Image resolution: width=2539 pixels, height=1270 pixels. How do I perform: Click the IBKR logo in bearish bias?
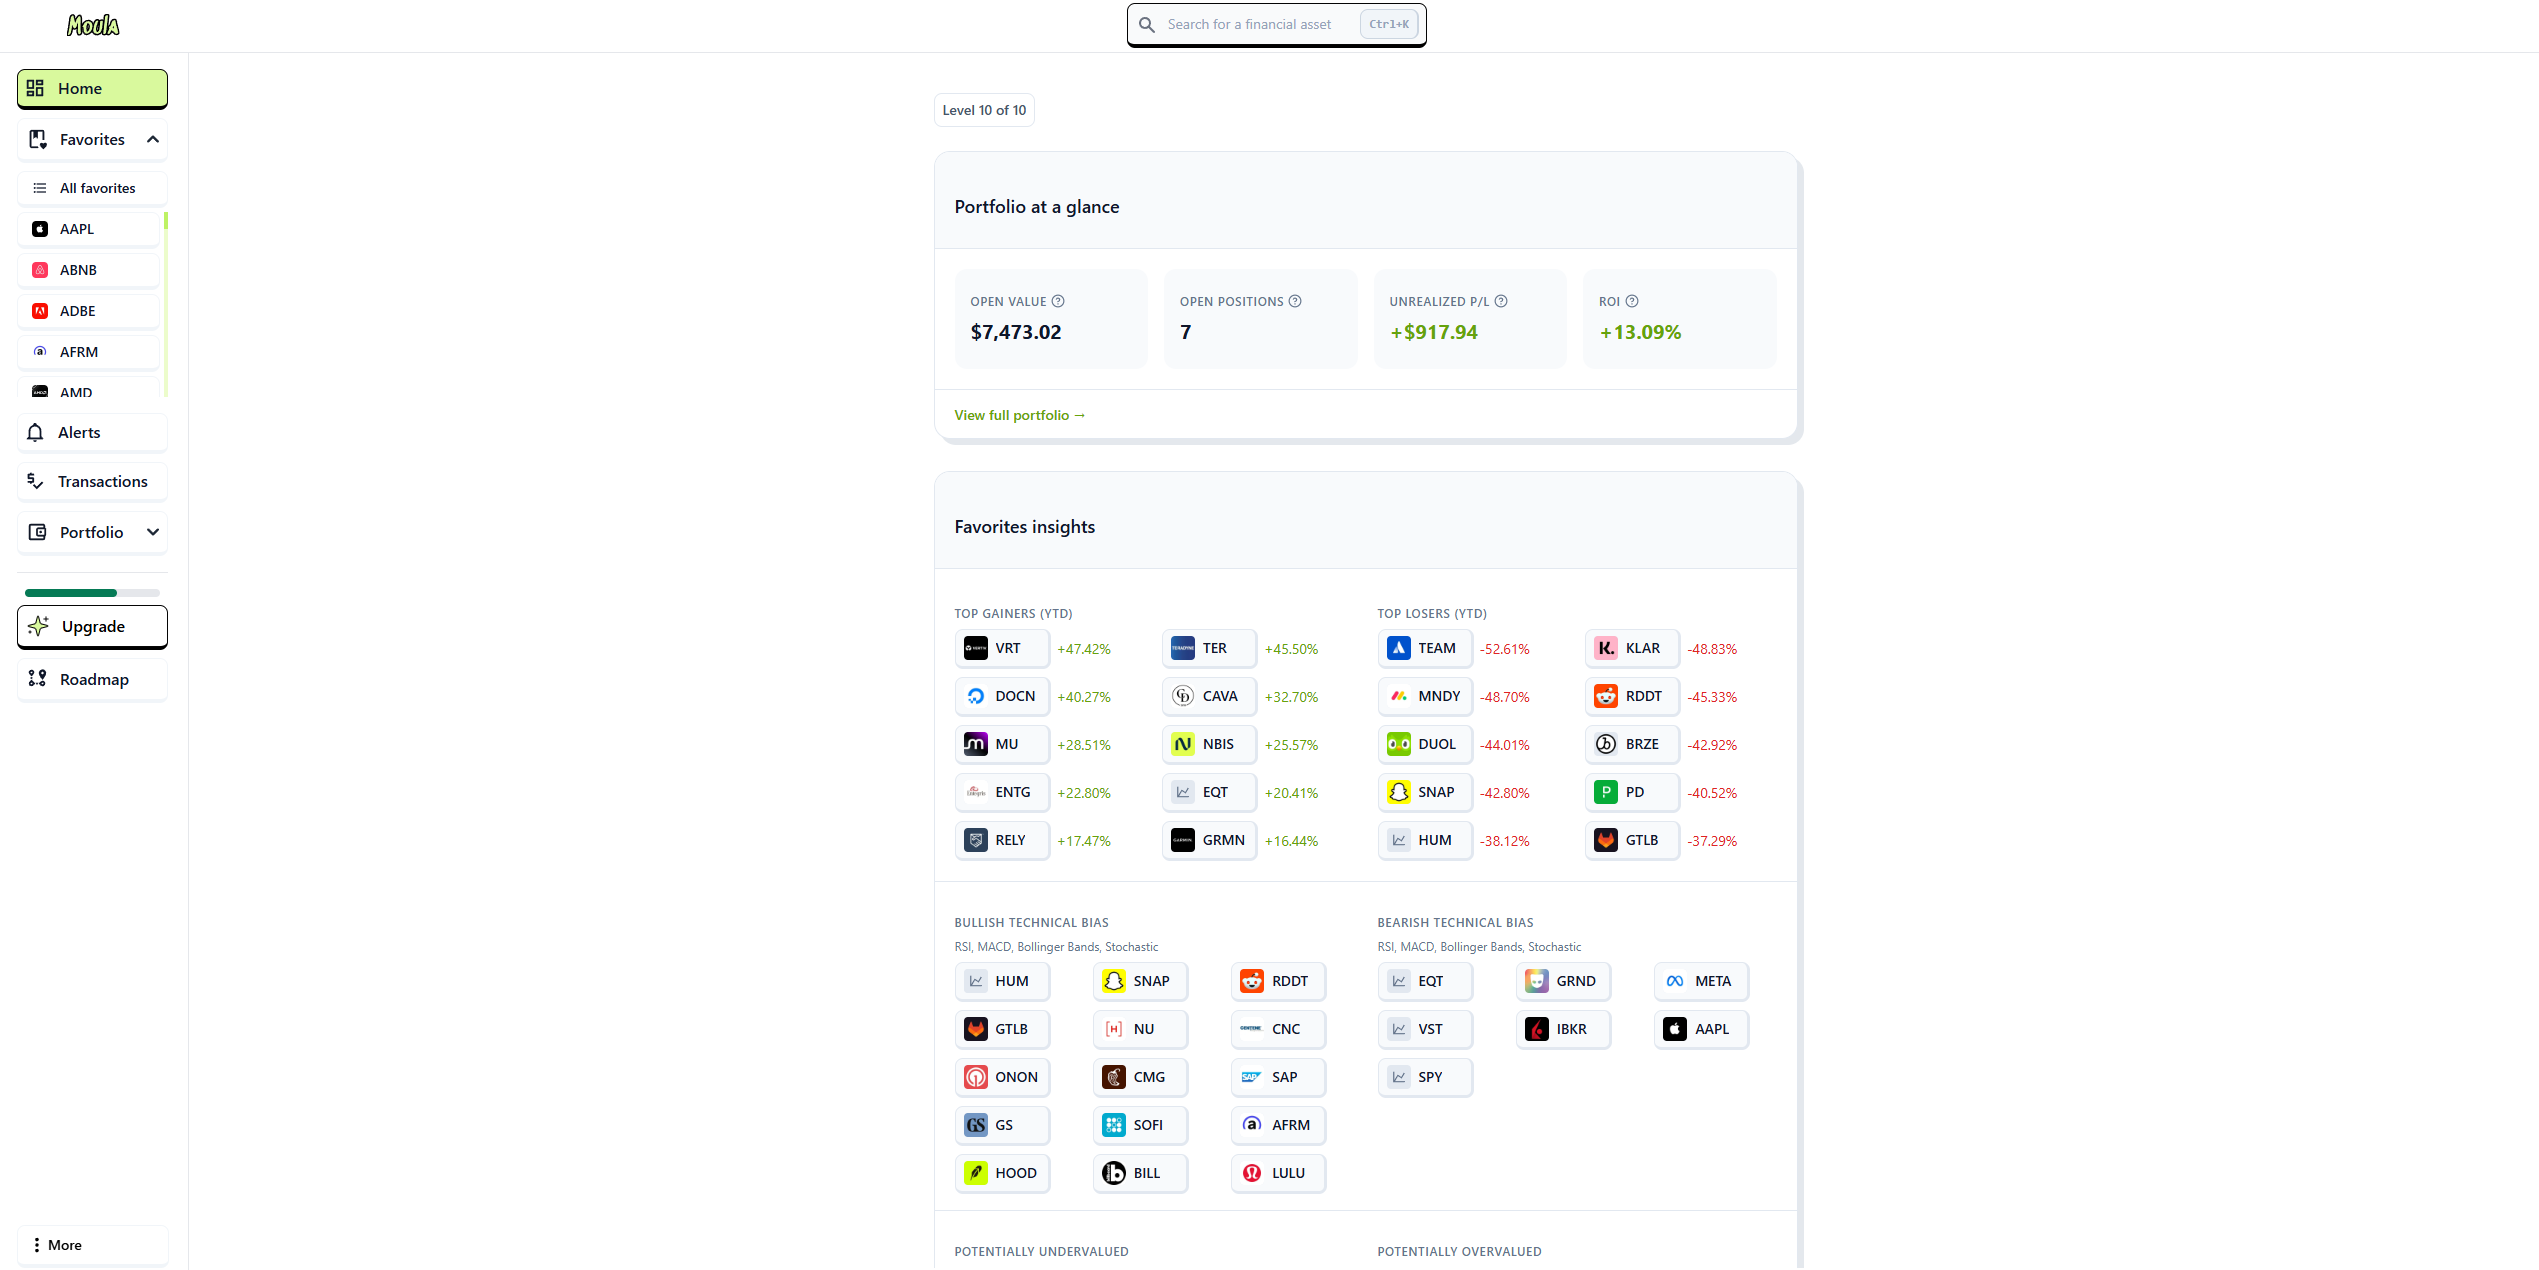[x=1537, y=1029]
